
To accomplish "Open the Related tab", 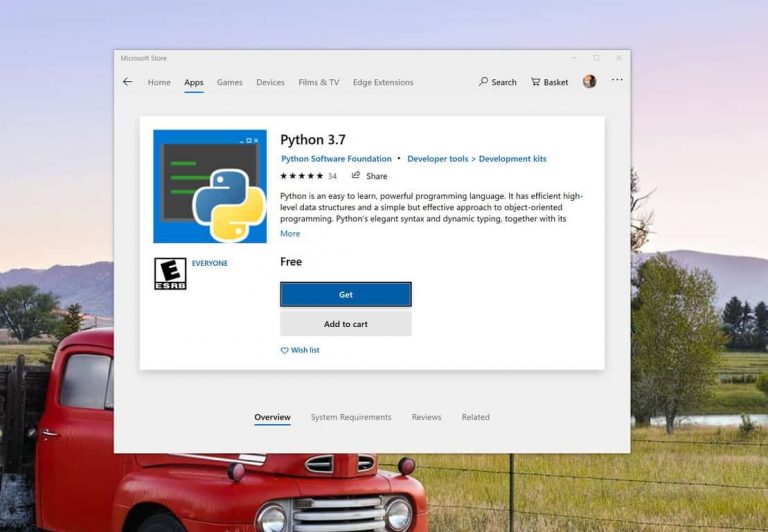I will tap(476, 417).
